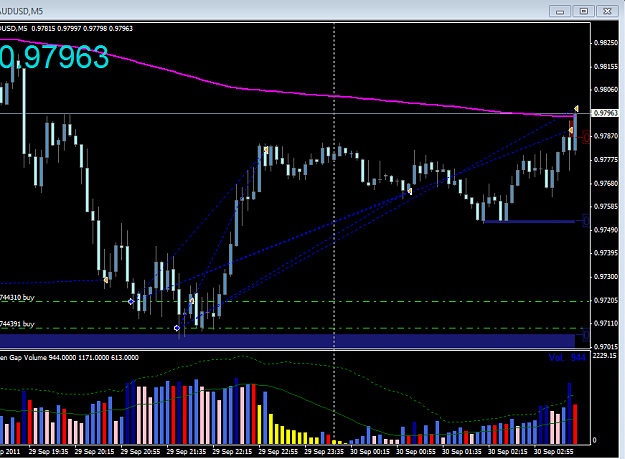This screenshot has width=625, height=459.
Task: Select the 744310 buy order label
Action: coord(17,297)
